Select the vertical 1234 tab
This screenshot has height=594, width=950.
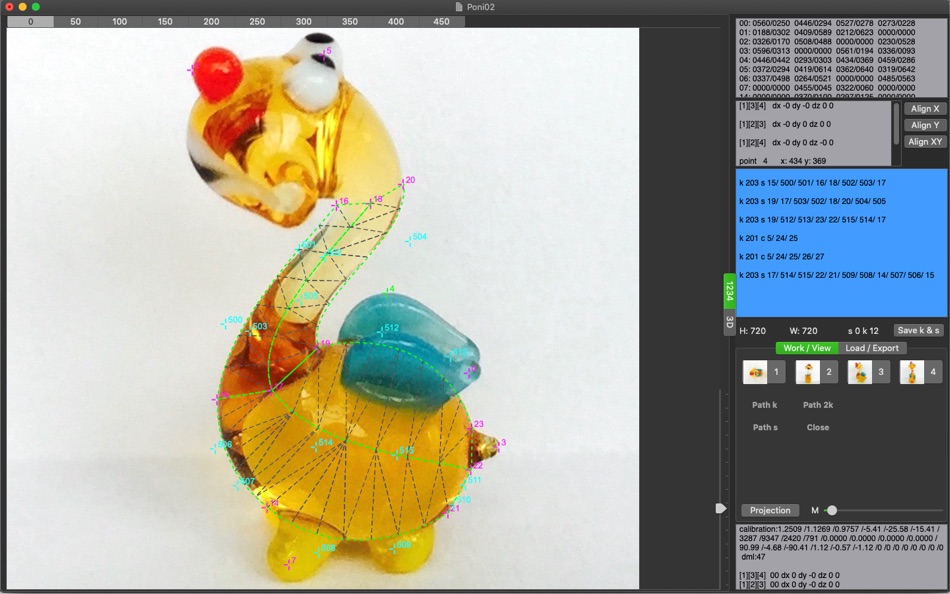pos(729,292)
